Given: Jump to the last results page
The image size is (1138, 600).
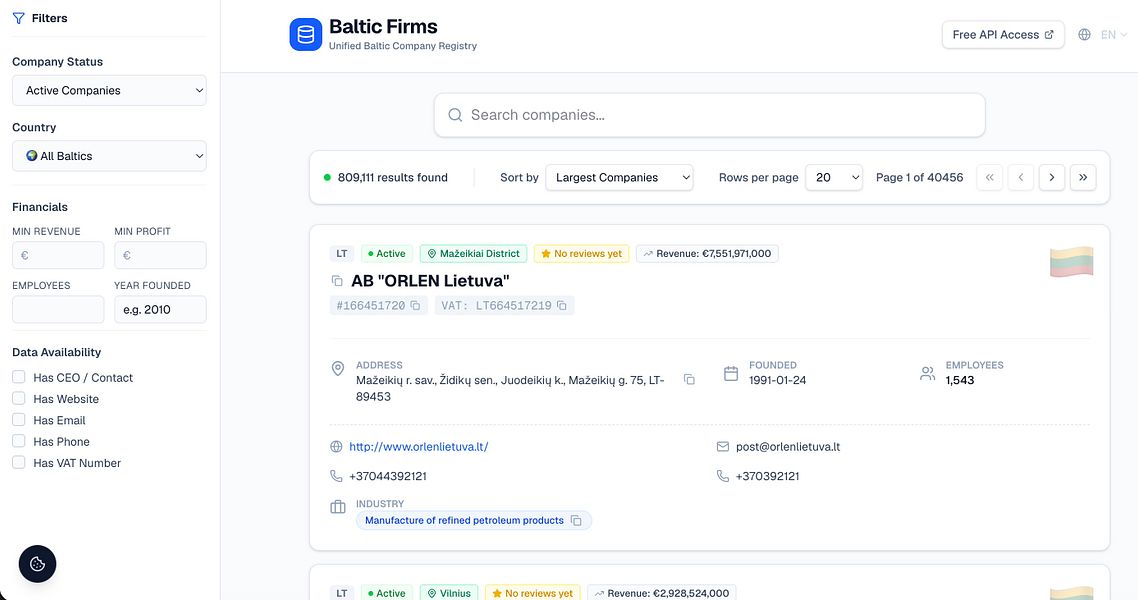Looking at the screenshot, I should coord(1083,177).
